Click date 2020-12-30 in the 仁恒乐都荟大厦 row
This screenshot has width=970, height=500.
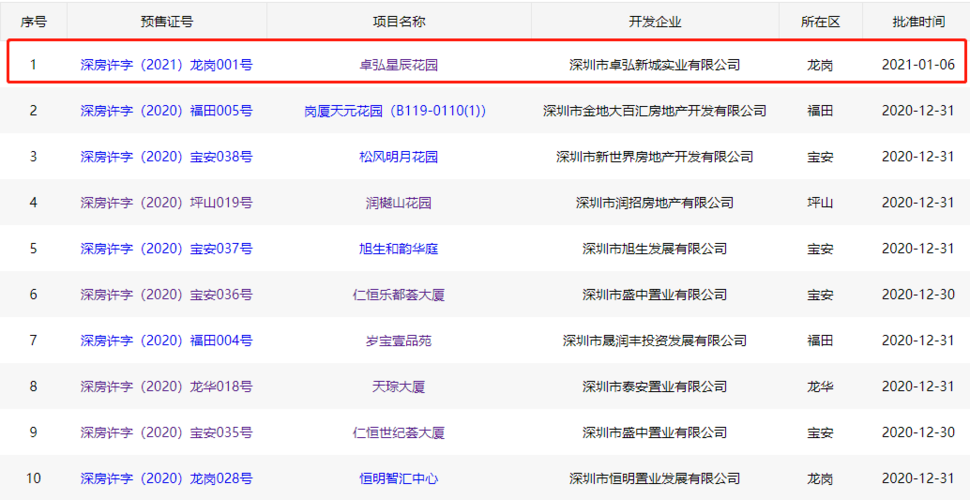(919, 295)
